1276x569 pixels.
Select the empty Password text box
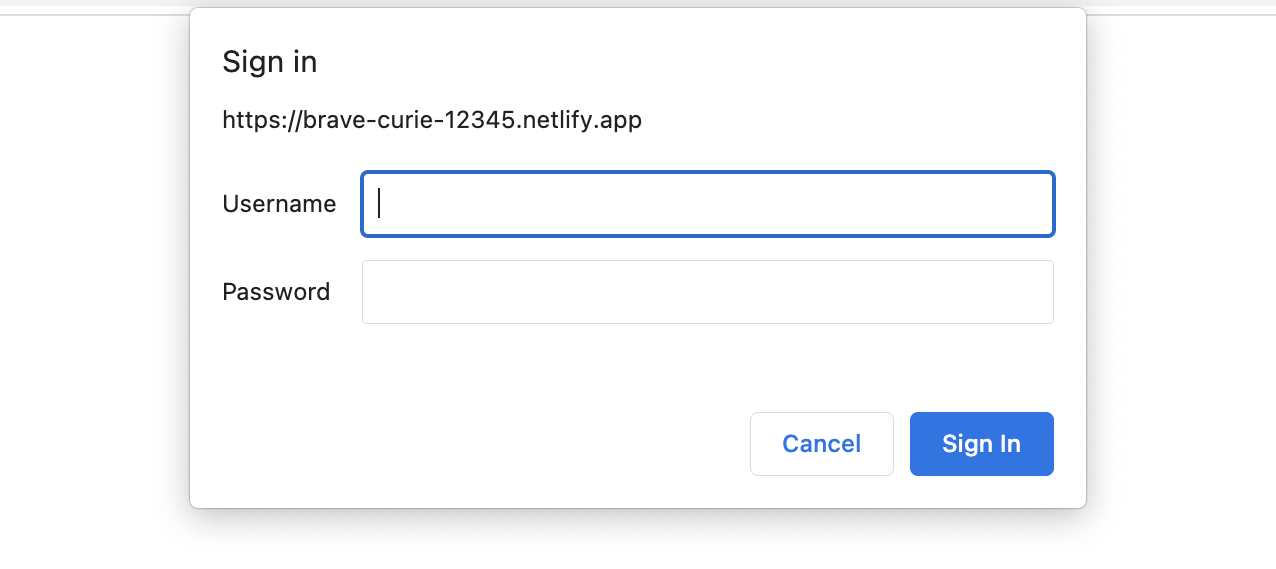click(x=707, y=292)
